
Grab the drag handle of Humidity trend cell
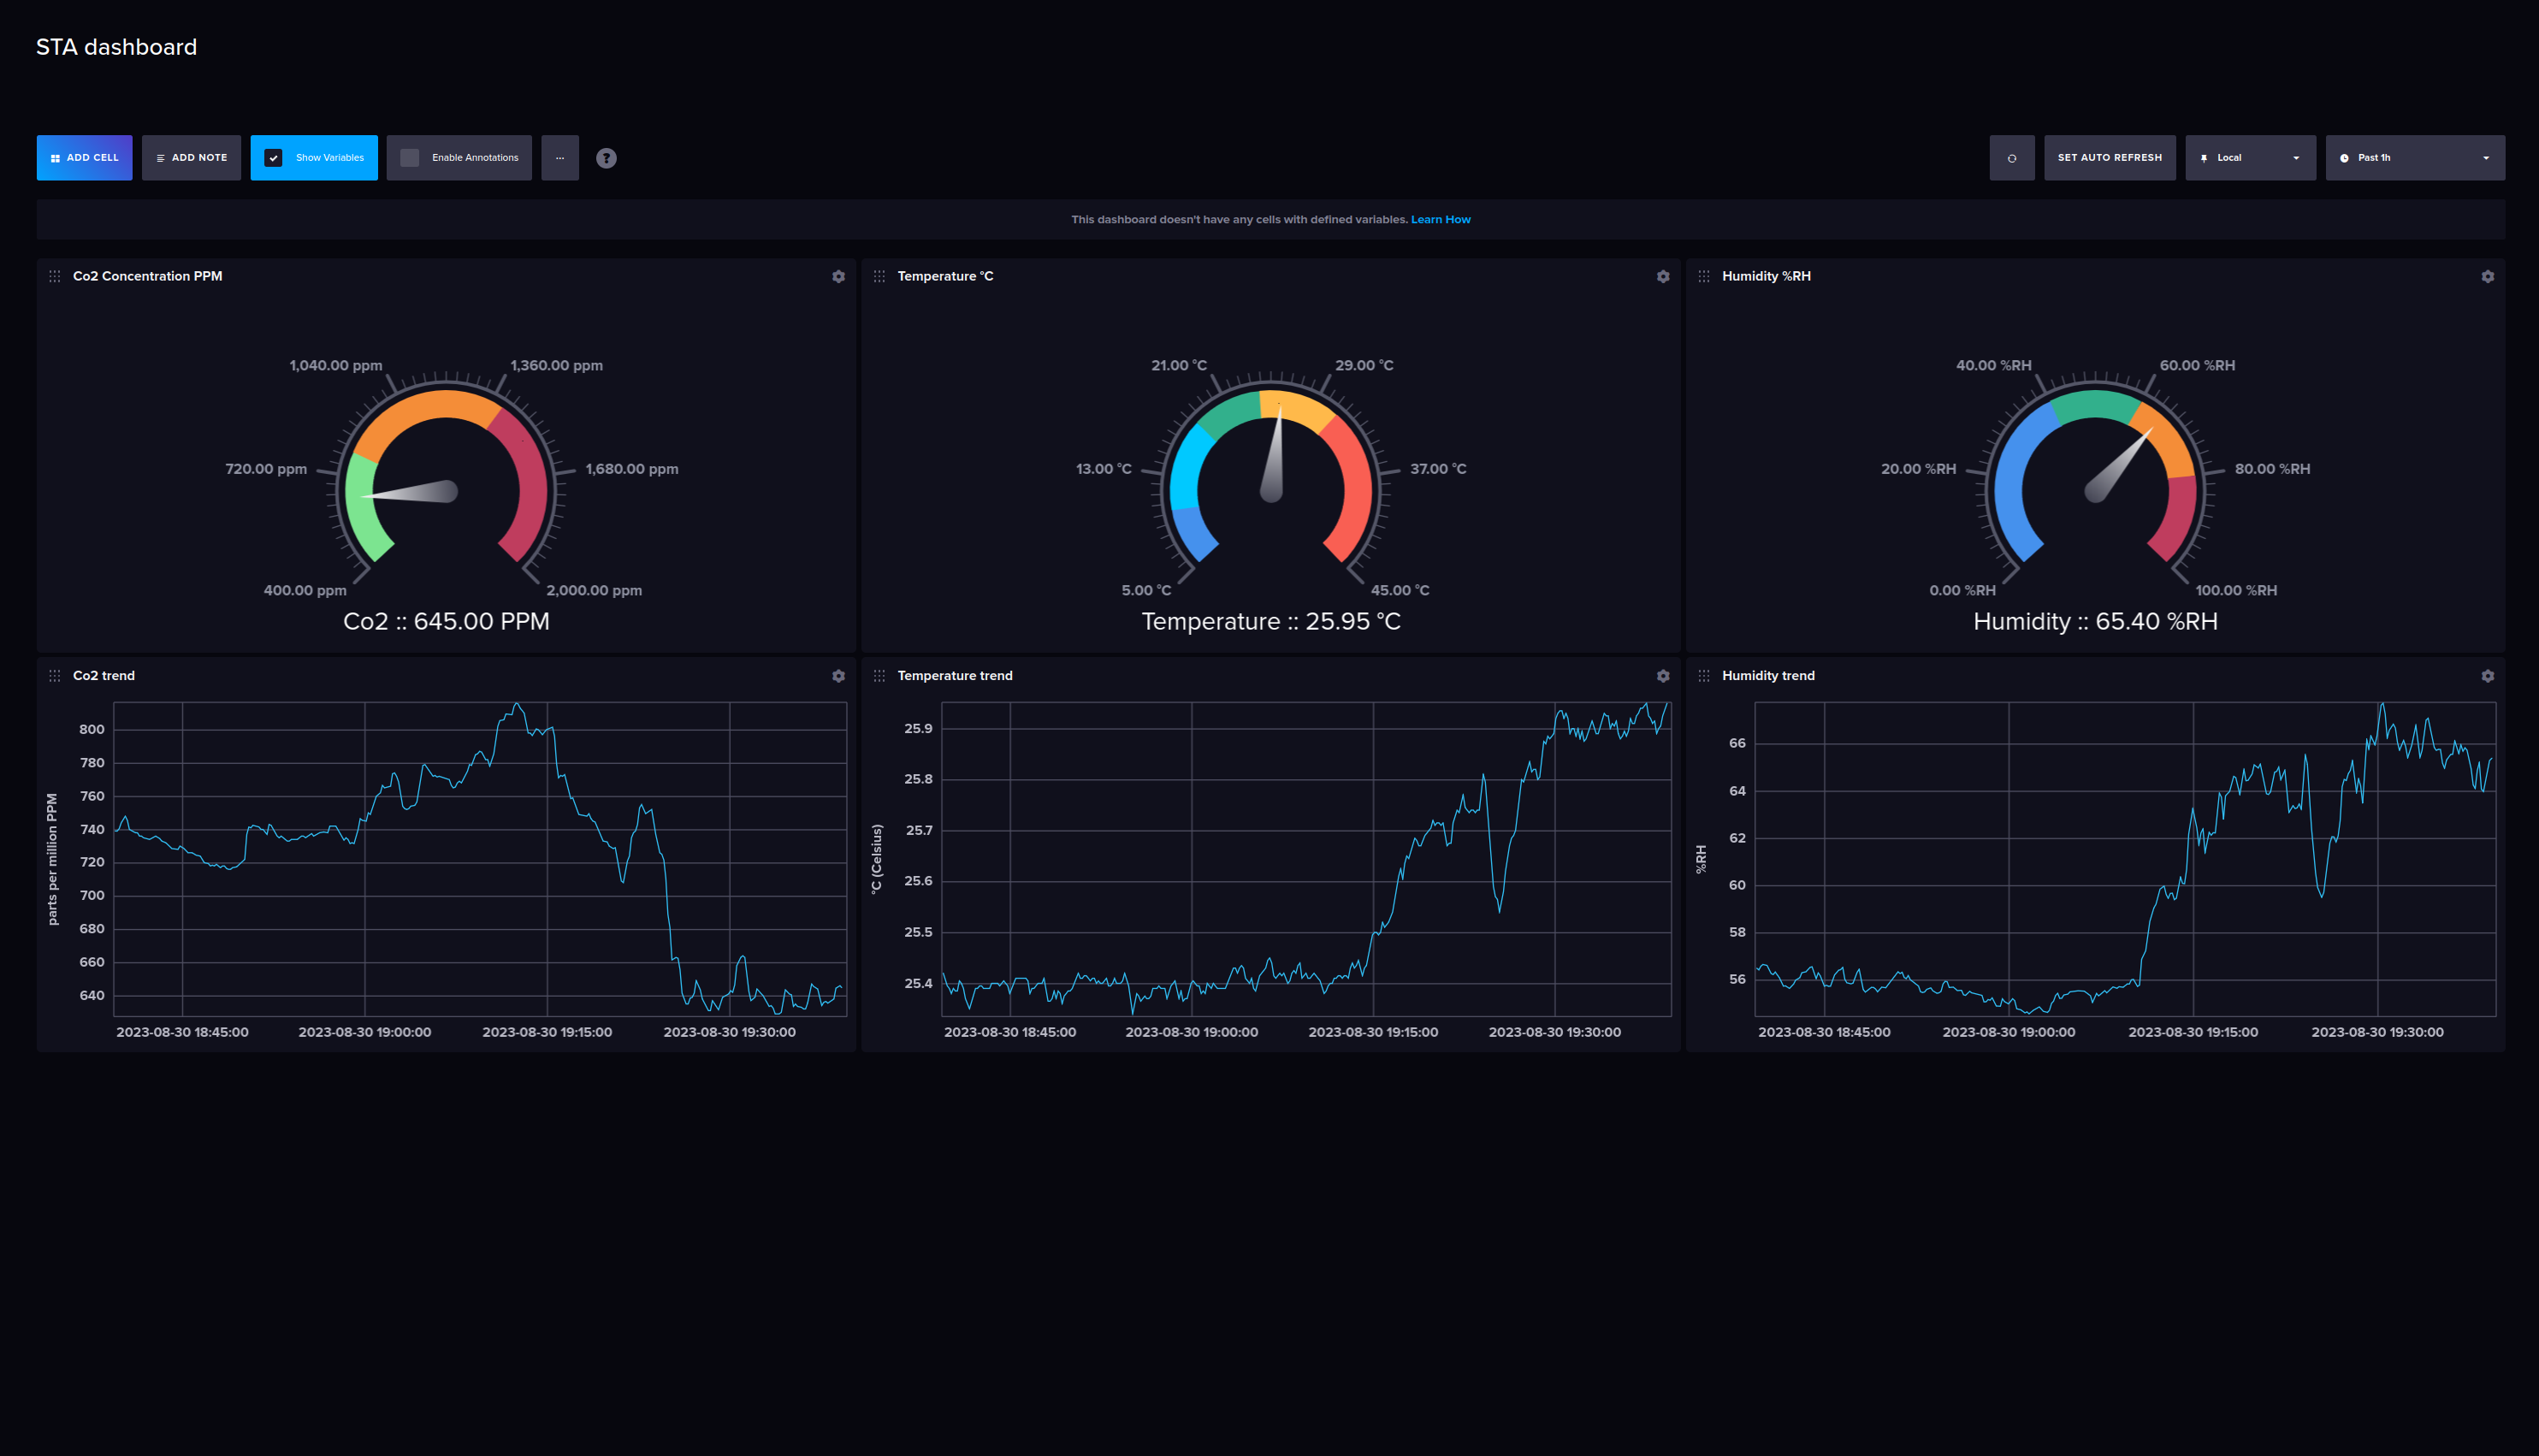coord(1704,676)
